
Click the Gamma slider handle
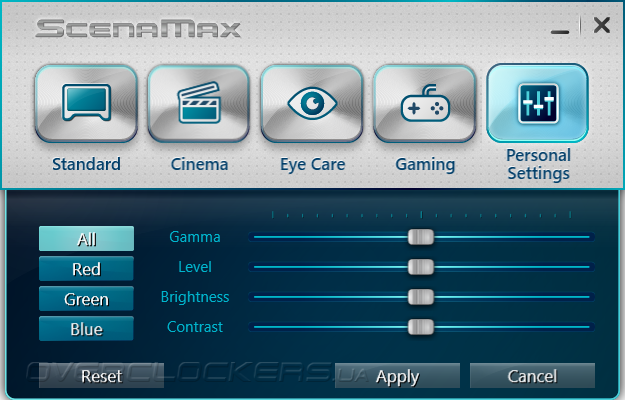421,237
